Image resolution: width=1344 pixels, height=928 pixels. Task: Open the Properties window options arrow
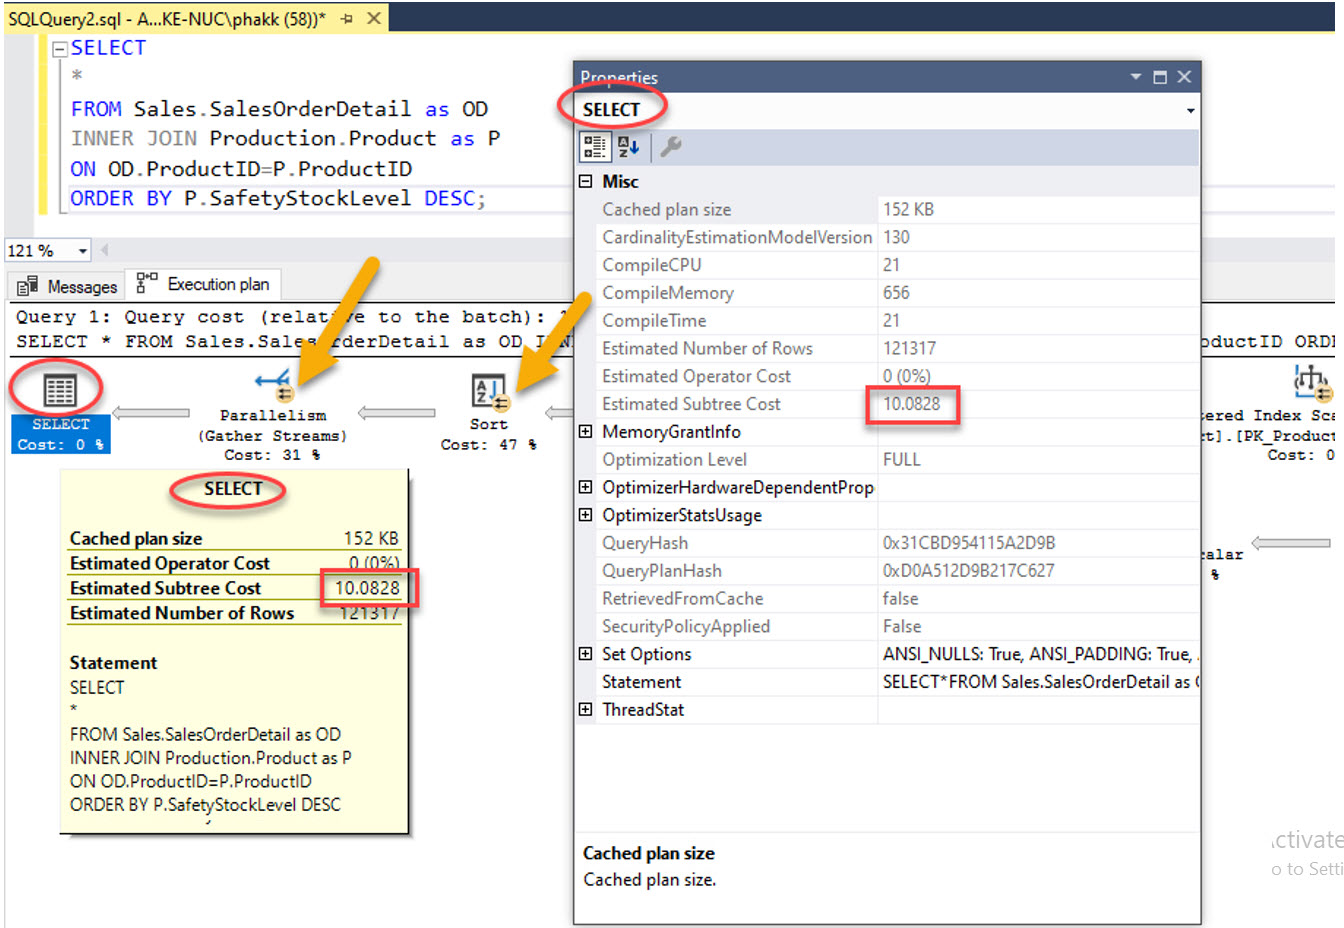pos(1135,76)
